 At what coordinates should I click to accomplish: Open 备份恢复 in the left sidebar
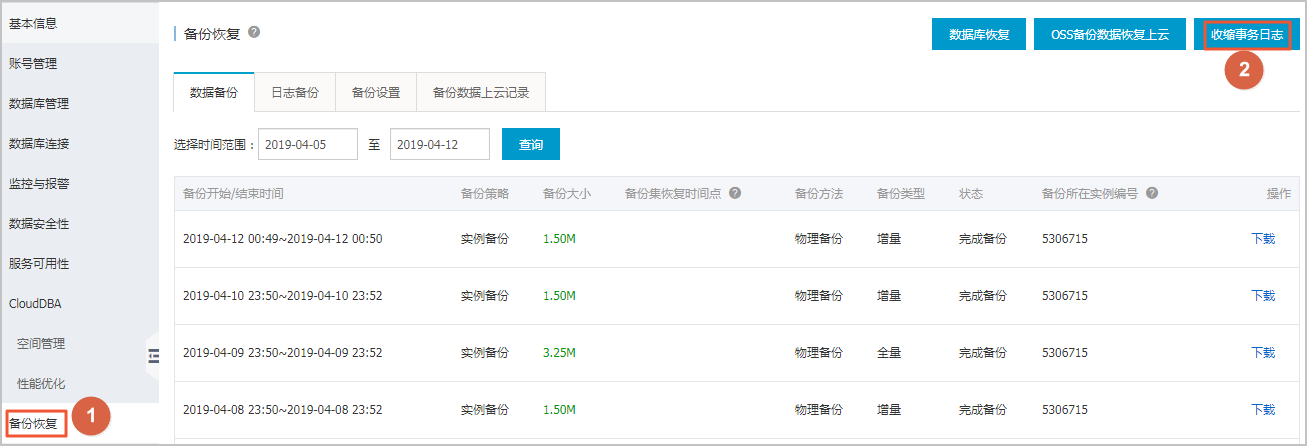click(x=37, y=423)
